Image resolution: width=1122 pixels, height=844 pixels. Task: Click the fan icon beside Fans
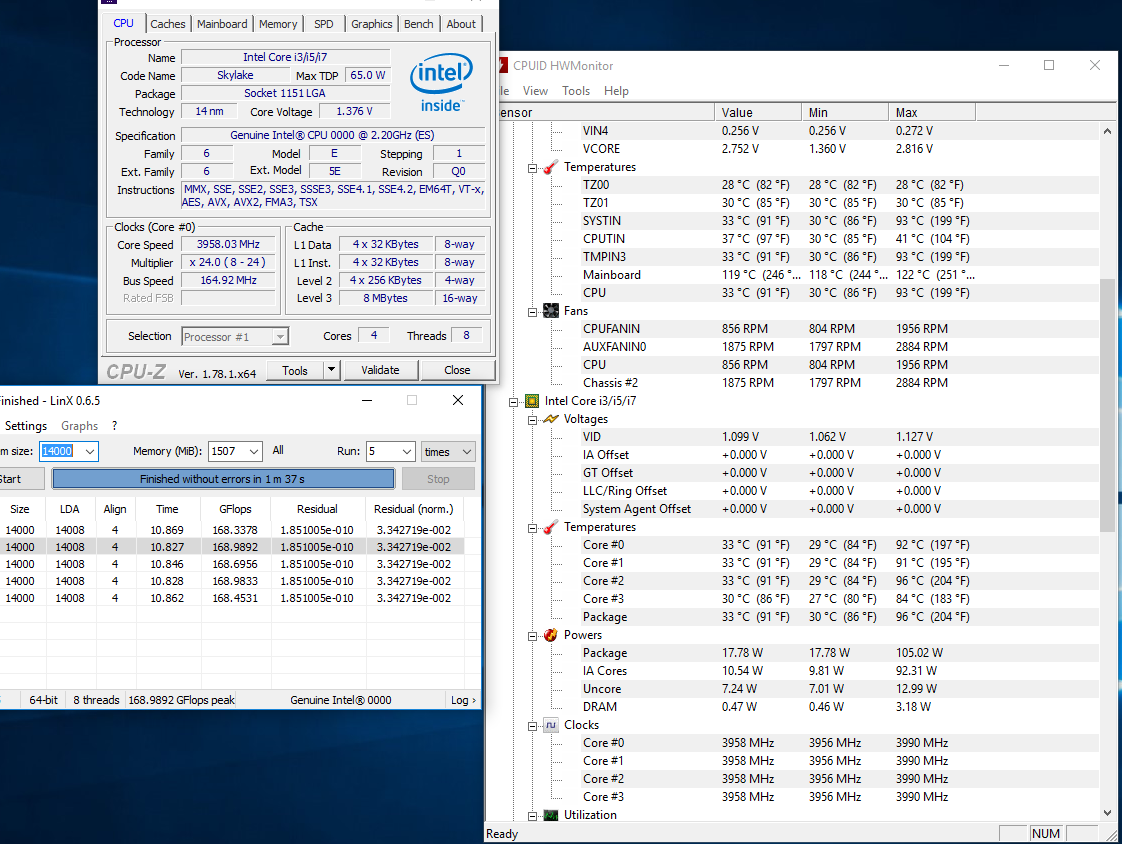(x=550, y=311)
